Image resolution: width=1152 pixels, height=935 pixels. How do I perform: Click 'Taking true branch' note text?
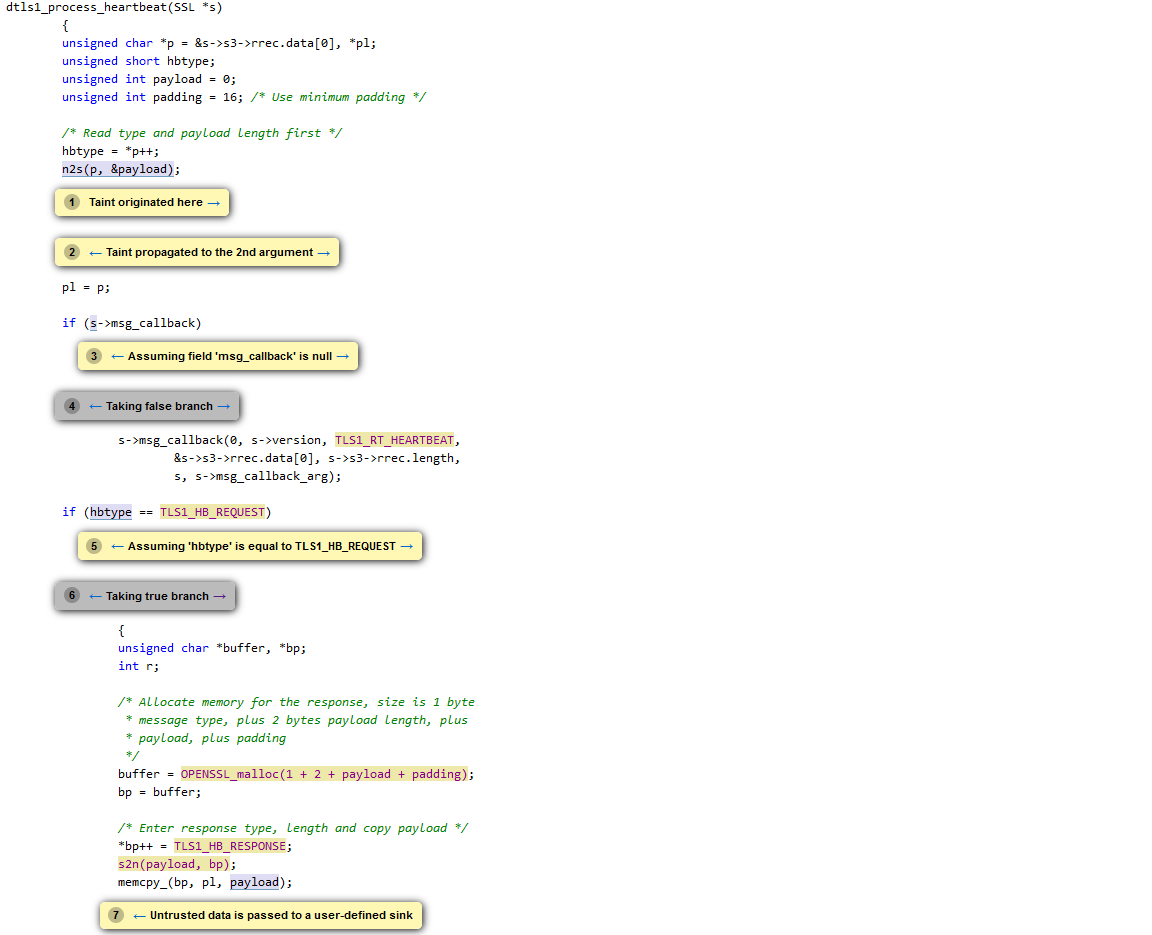click(x=157, y=596)
